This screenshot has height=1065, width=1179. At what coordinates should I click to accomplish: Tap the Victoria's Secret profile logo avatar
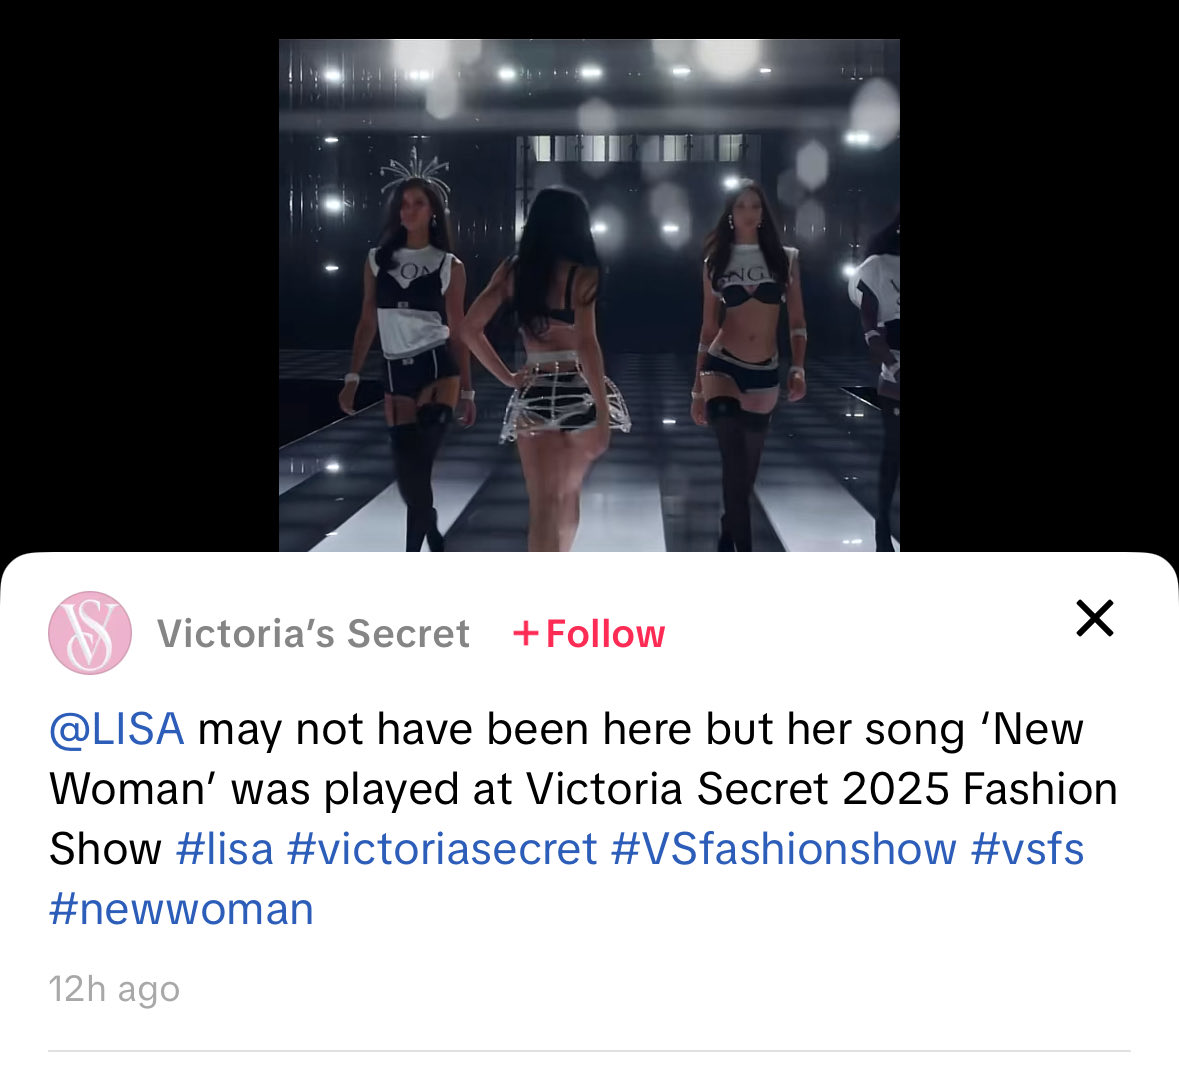(90, 632)
